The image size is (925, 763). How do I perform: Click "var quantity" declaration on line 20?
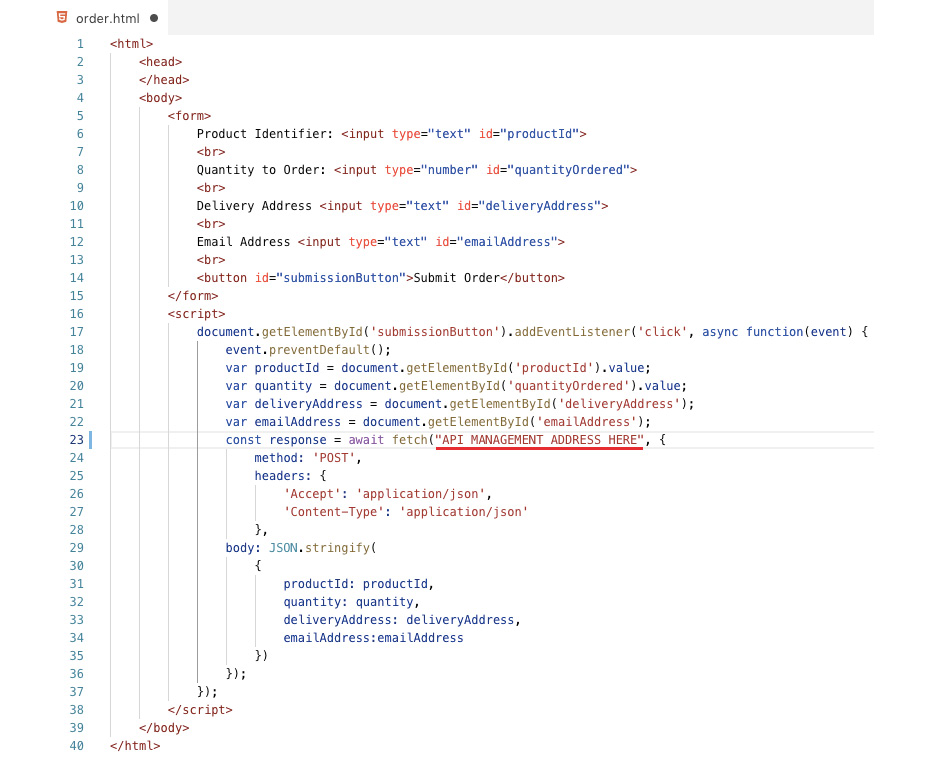click(268, 386)
